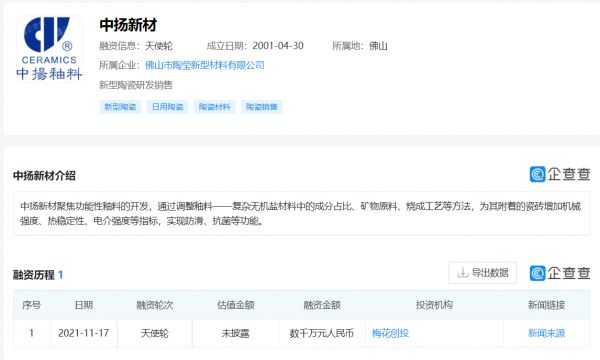
Task: Click 企查查 logo icon beside export button
Action: tap(538, 273)
